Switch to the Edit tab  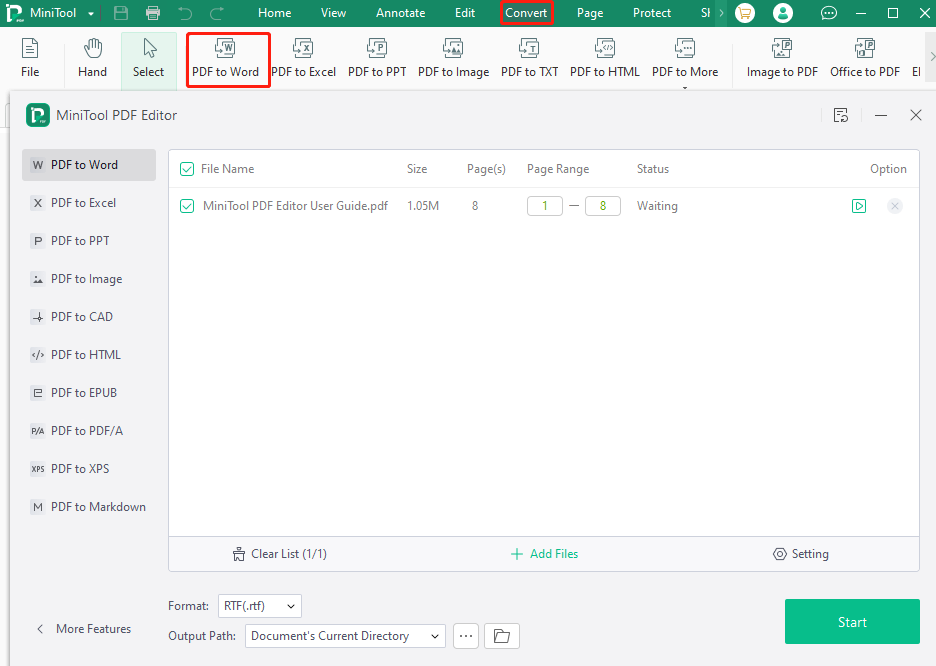(x=465, y=13)
